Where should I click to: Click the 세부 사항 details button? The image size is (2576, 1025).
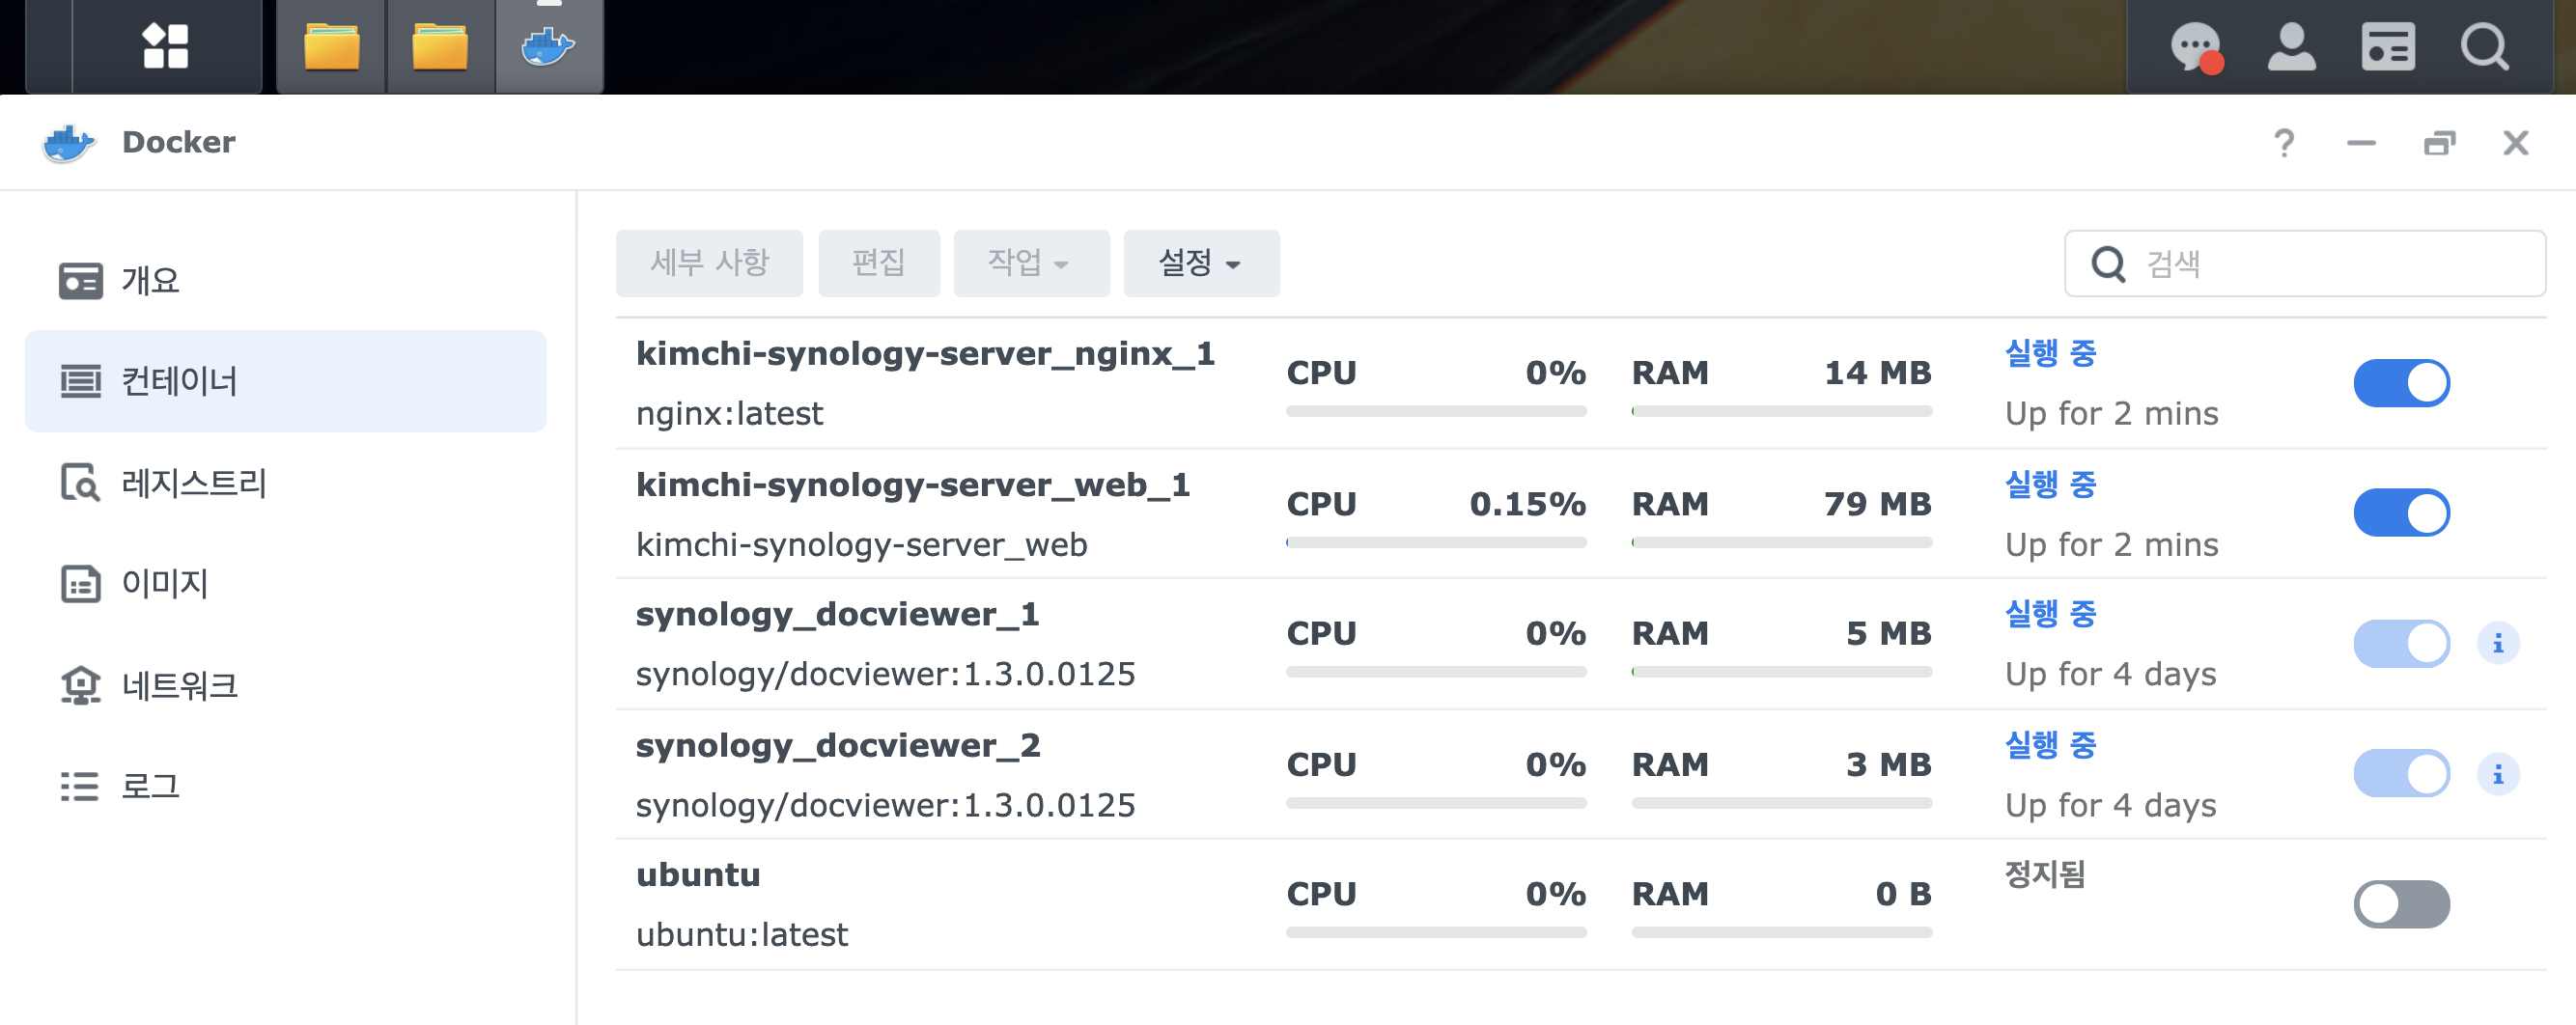(709, 263)
